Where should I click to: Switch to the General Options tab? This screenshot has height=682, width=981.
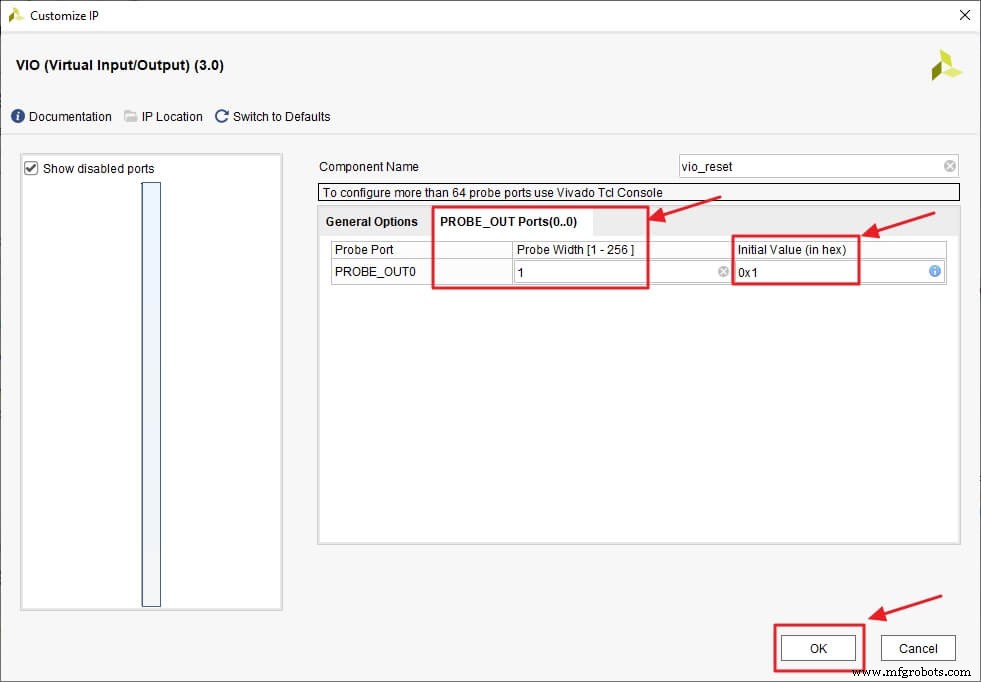click(x=372, y=221)
